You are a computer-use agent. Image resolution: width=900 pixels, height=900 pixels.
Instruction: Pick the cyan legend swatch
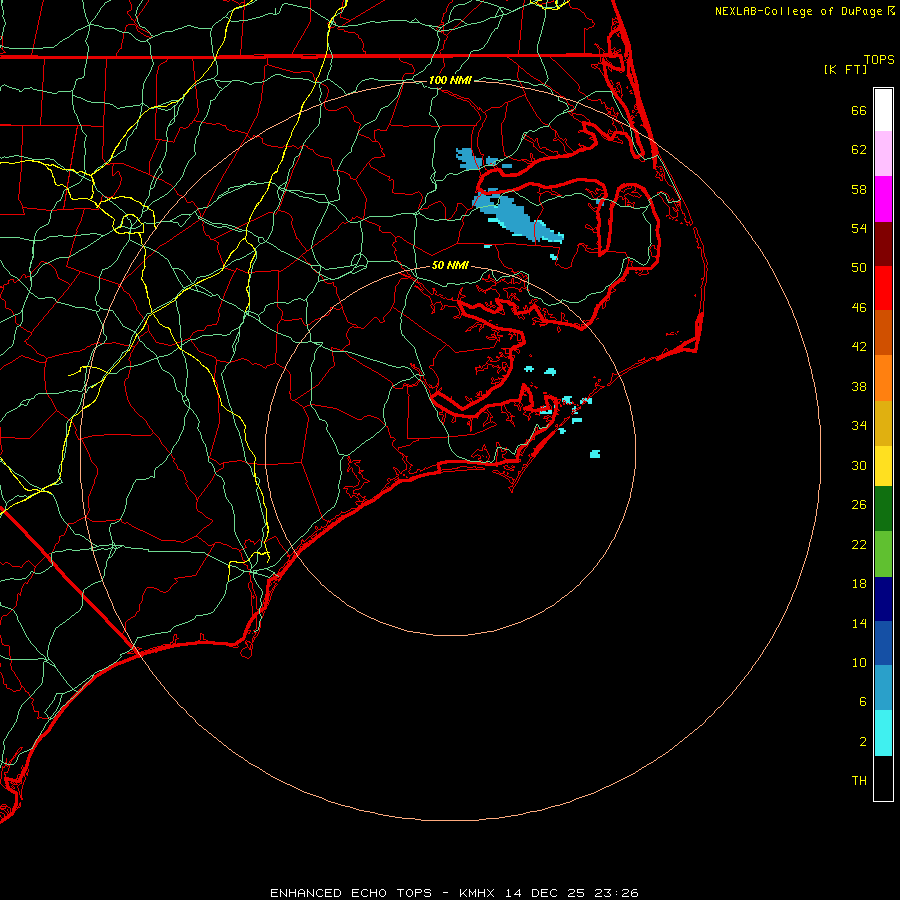(883, 733)
